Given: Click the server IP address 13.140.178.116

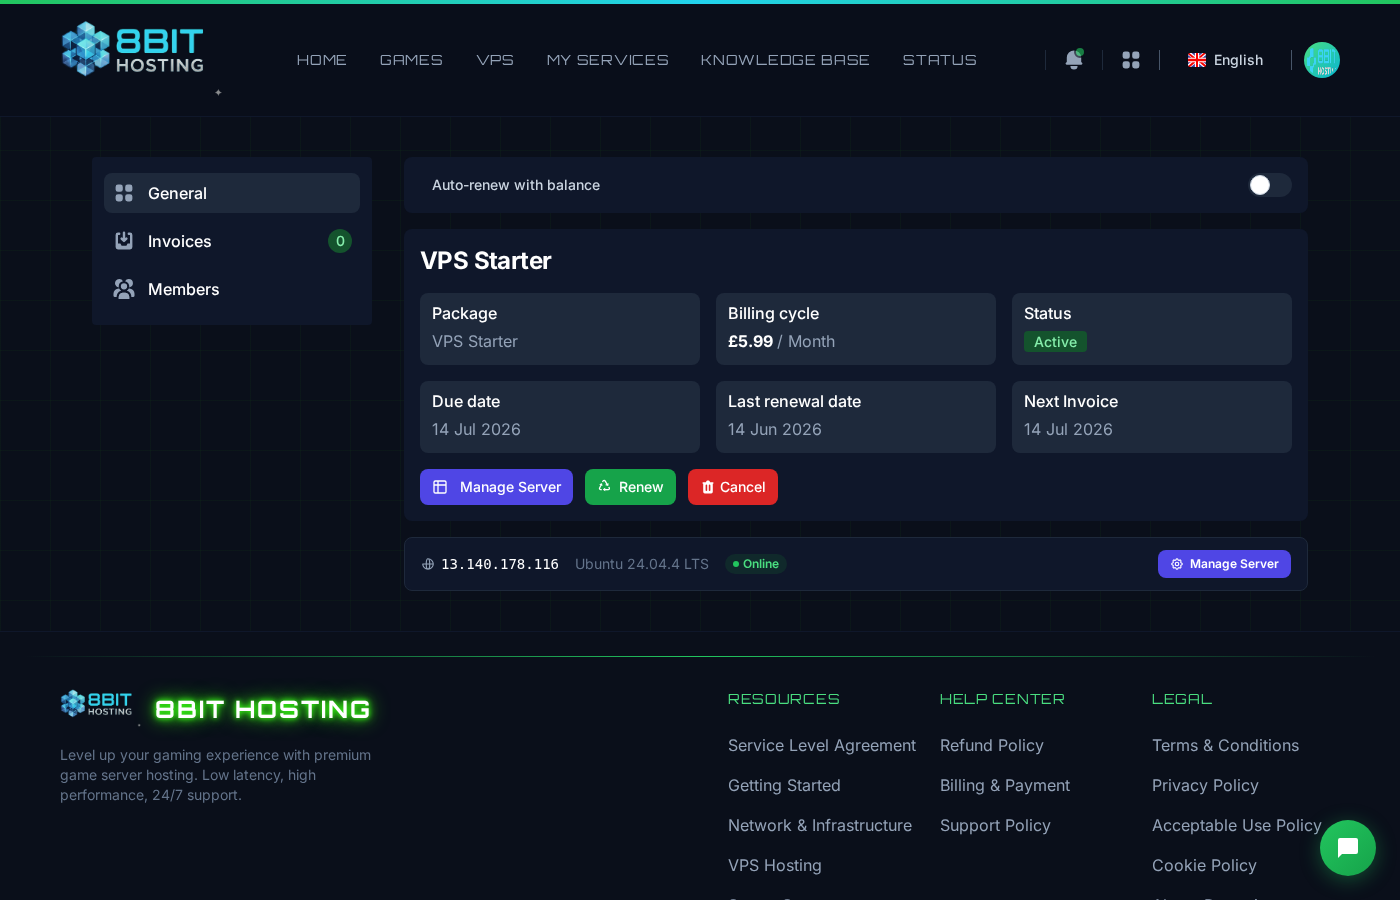Looking at the screenshot, I should click(x=500, y=564).
